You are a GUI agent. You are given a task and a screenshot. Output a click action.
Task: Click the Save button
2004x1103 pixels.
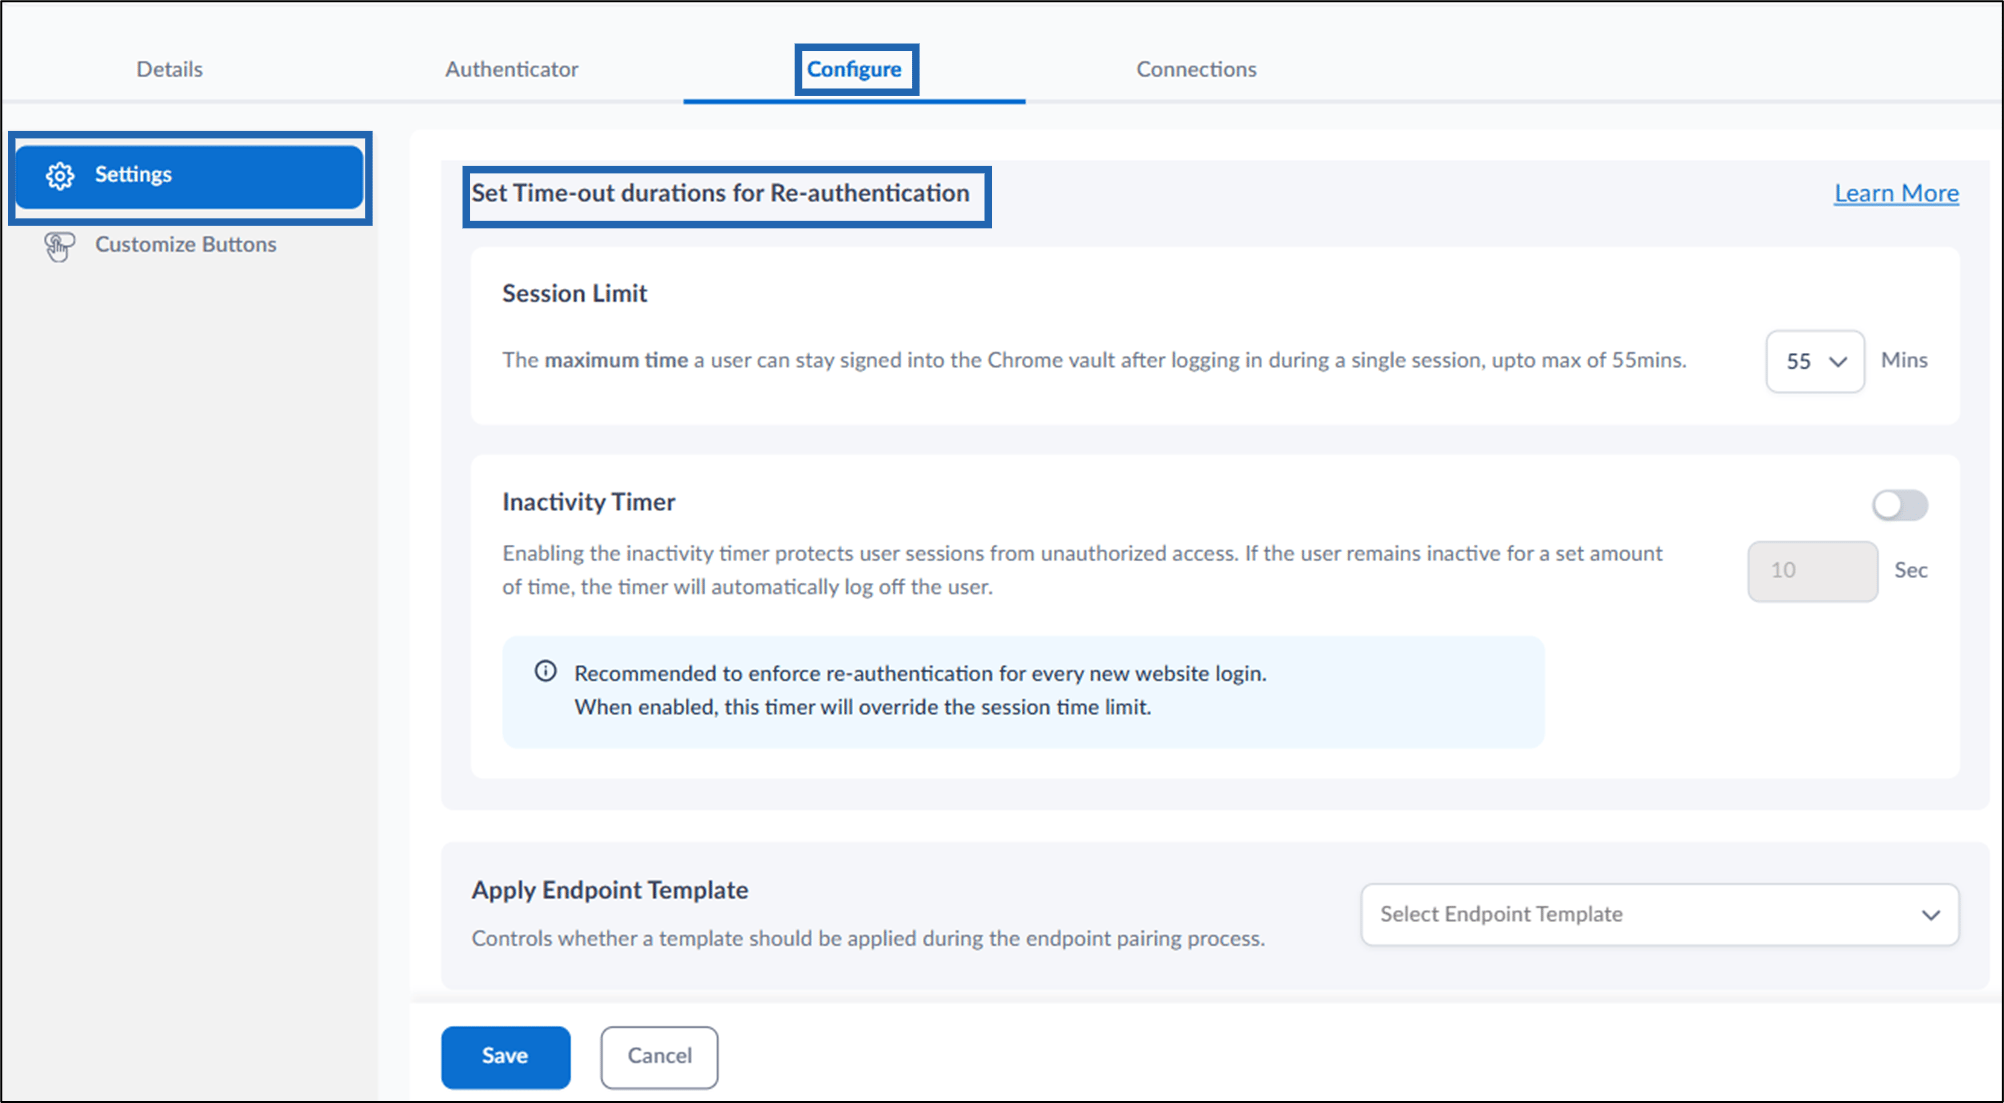click(506, 1056)
